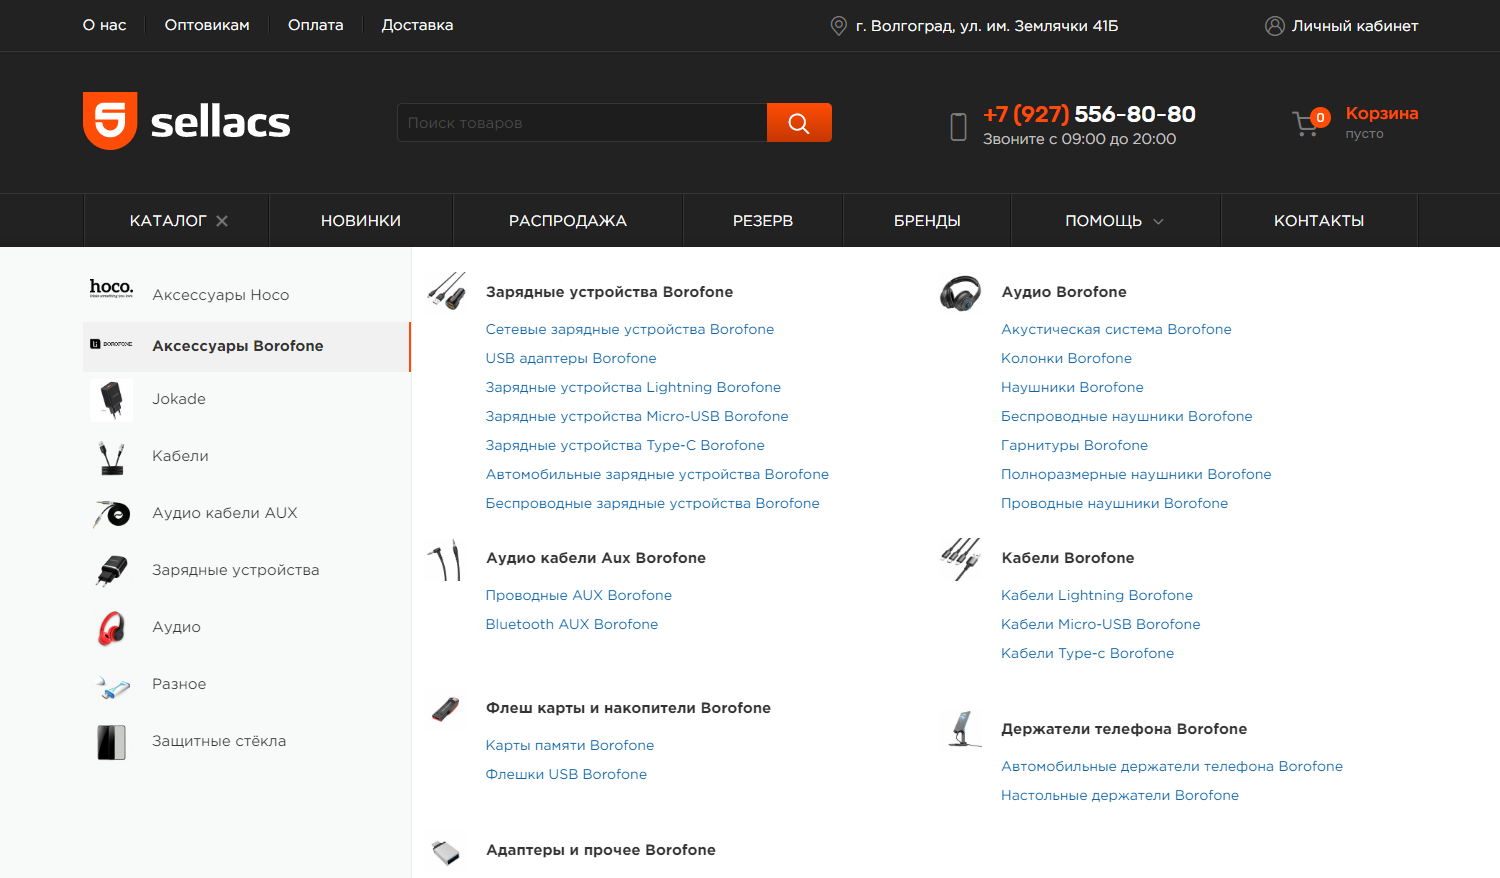Screen dimensions: 1500x878
Task: Click the Зарядные устройства Borofone icon
Action: point(447,291)
